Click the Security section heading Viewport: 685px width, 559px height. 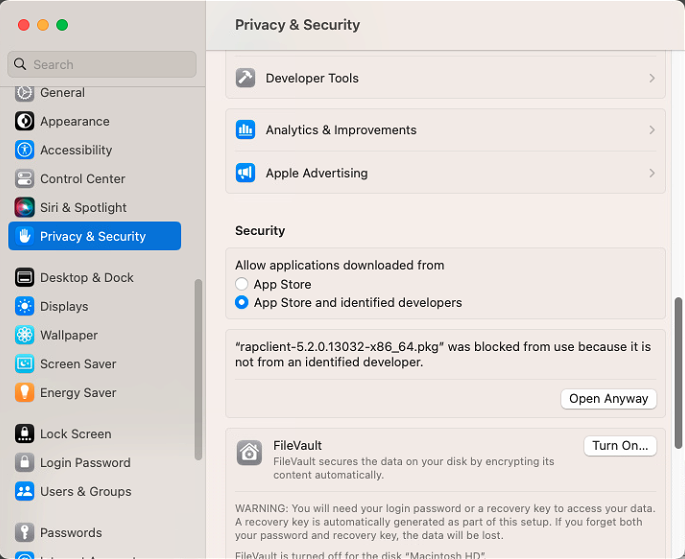[260, 231]
